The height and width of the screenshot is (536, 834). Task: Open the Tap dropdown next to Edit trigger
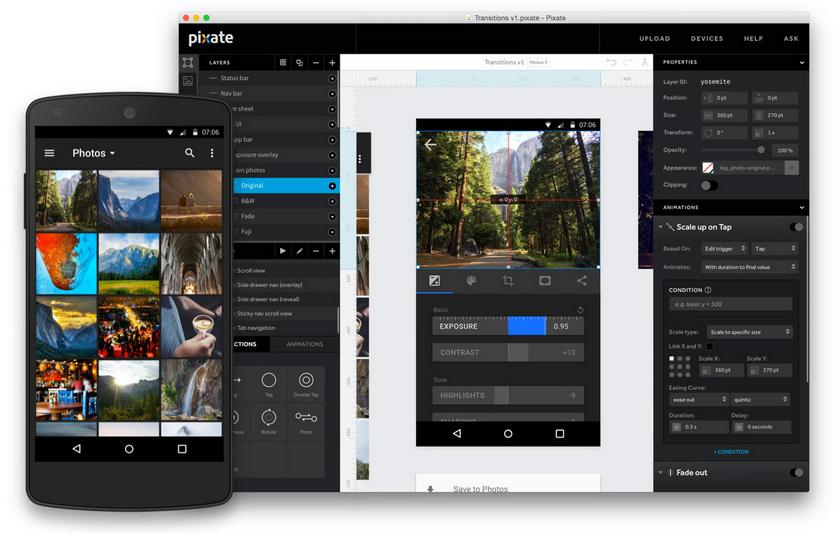[x=774, y=249]
